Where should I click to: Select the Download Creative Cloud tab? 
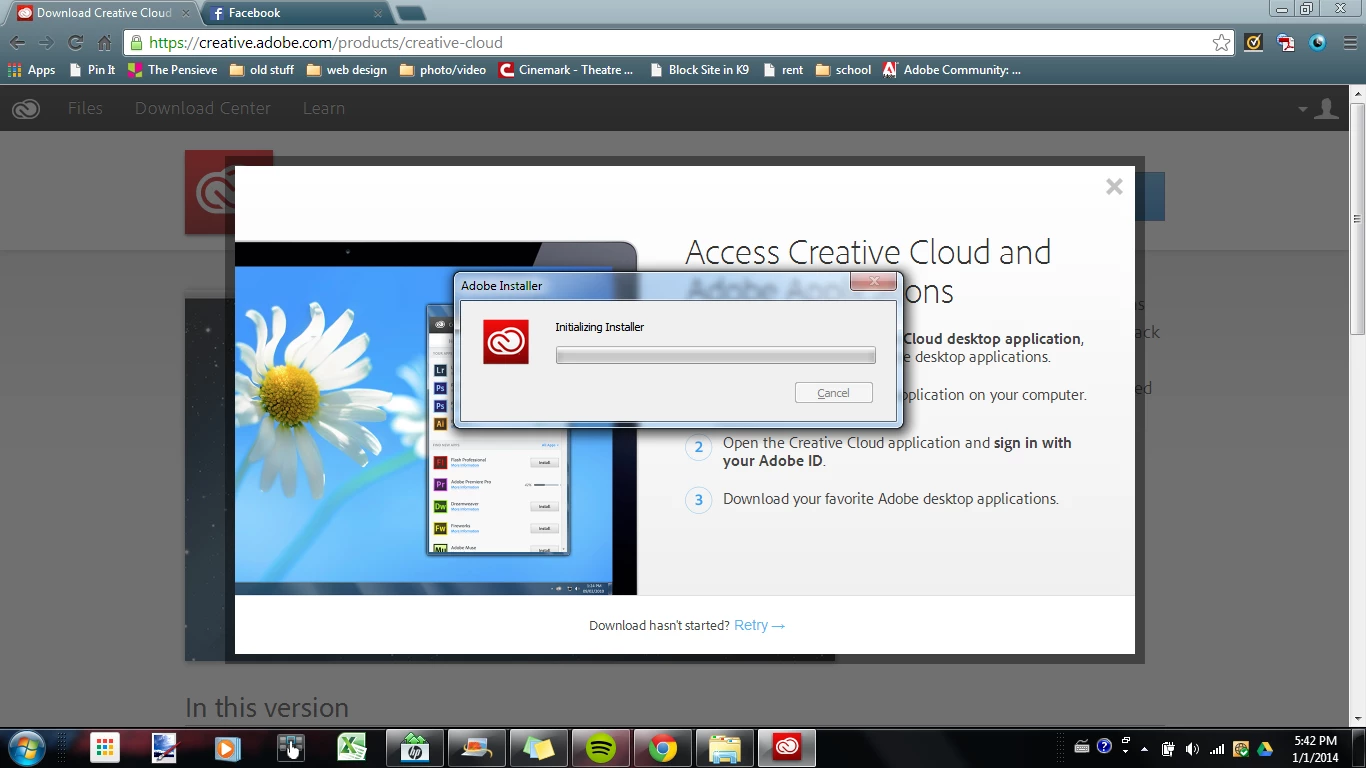click(x=103, y=13)
